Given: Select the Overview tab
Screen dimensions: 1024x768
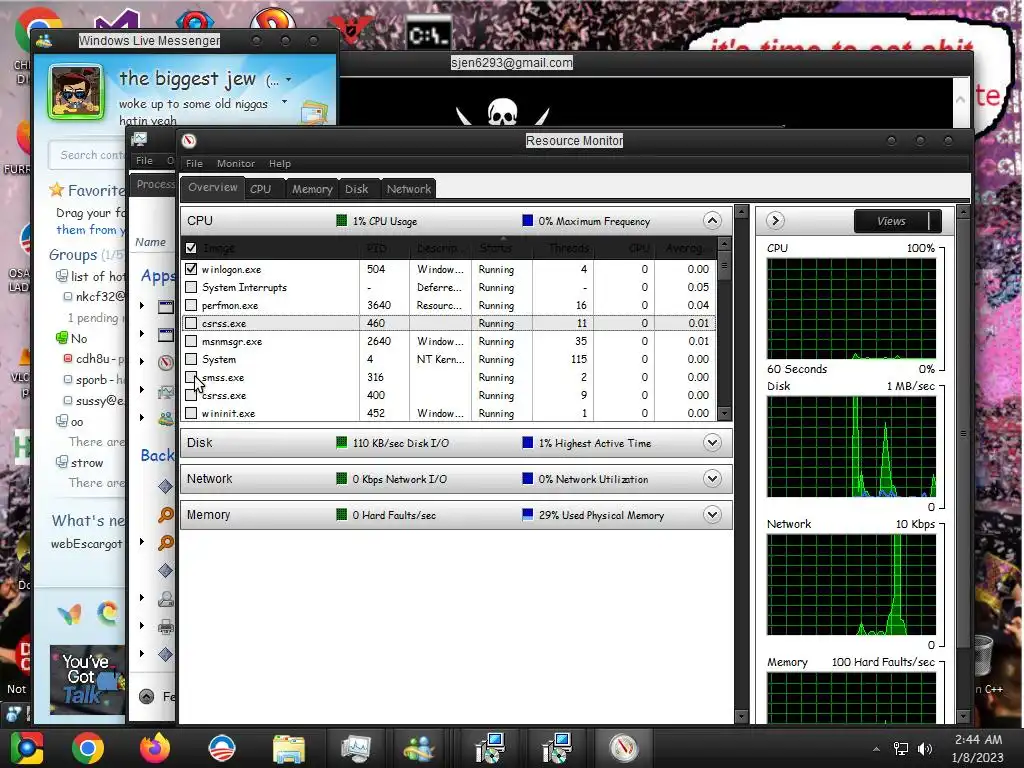Looking at the screenshot, I should [212, 187].
